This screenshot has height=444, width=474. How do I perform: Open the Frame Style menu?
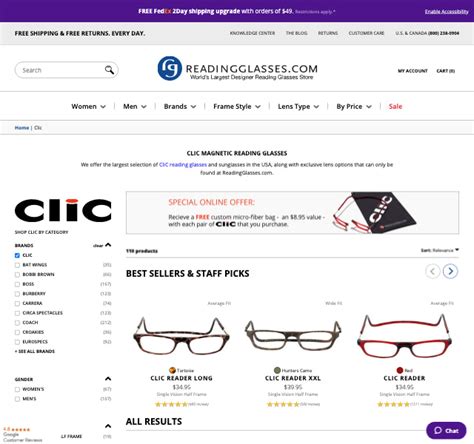point(237,106)
